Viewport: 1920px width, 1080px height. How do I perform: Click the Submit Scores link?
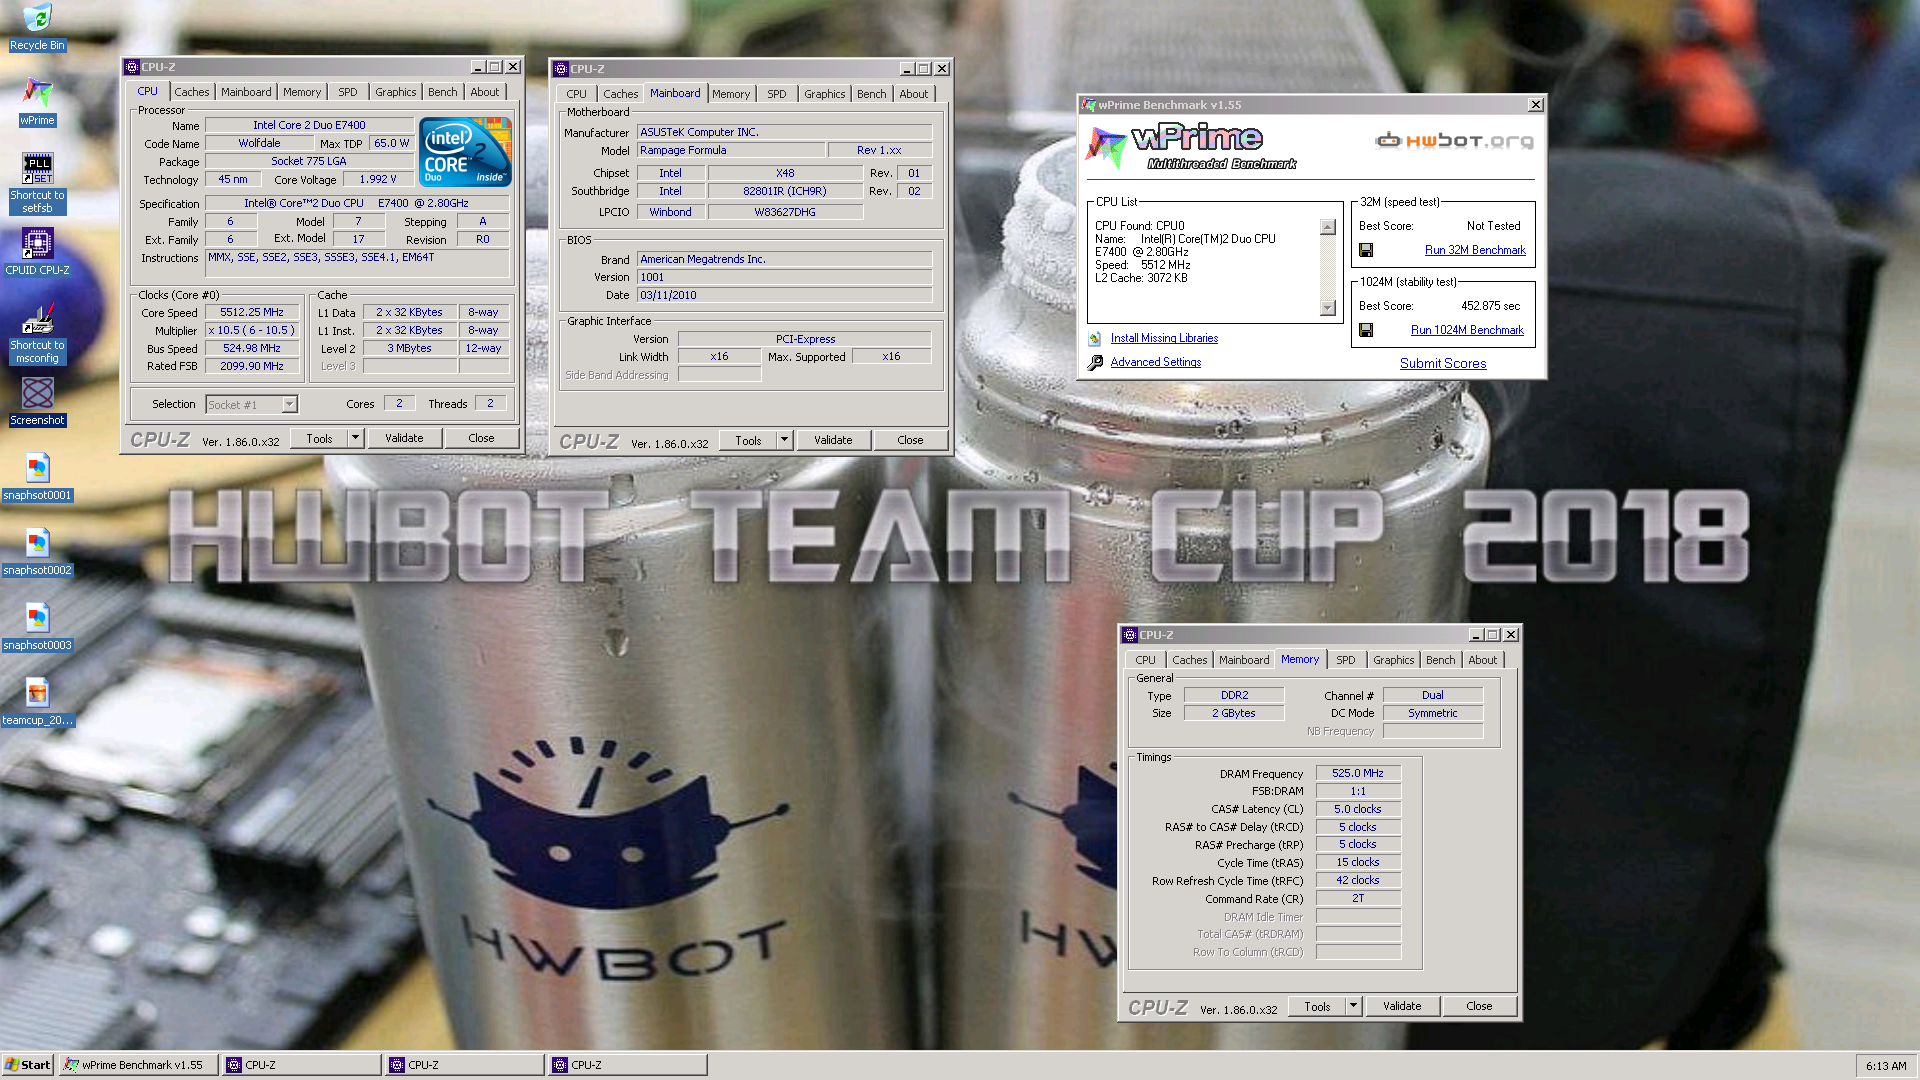point(1442,363)
